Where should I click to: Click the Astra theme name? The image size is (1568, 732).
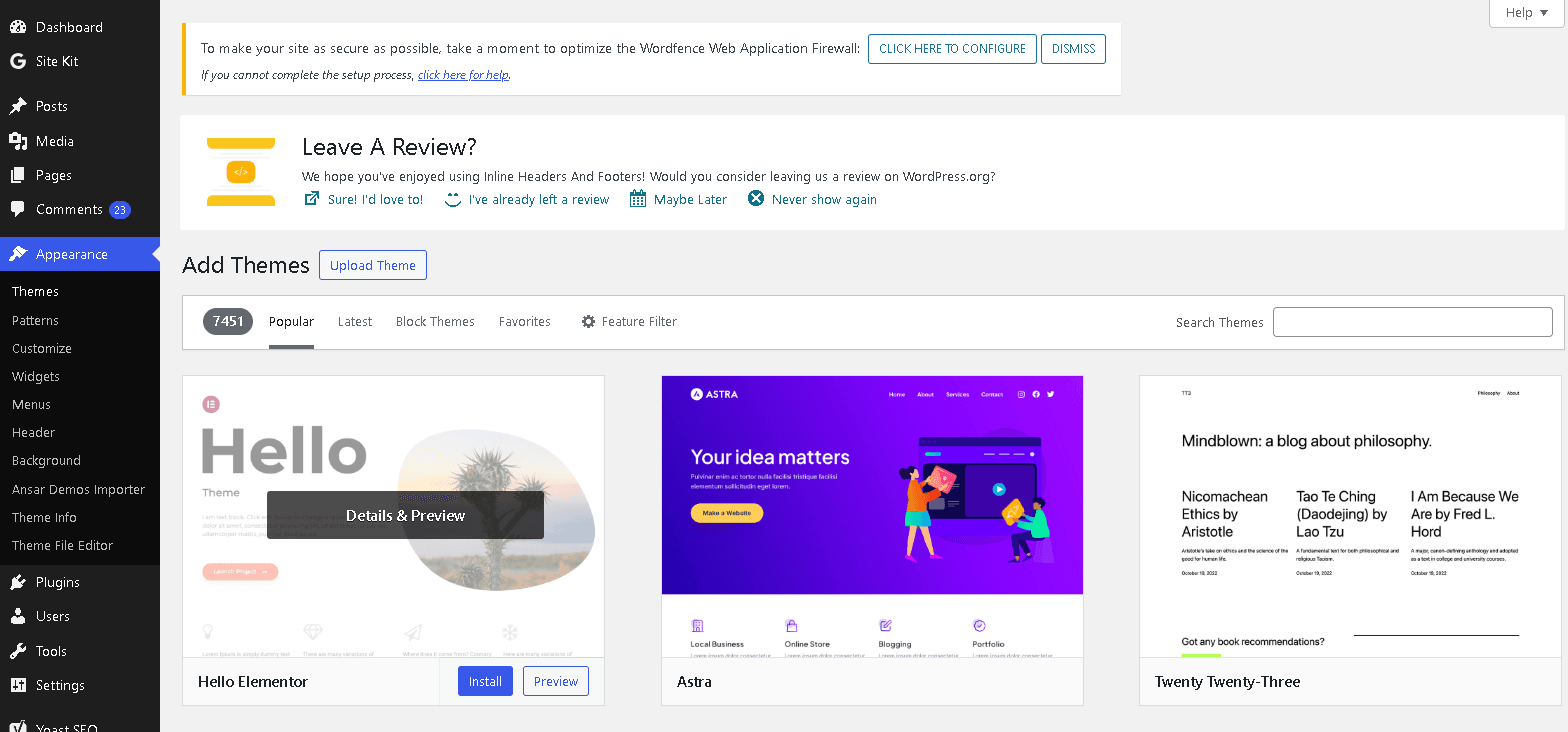pyautogui.click(x=694, y=682)
